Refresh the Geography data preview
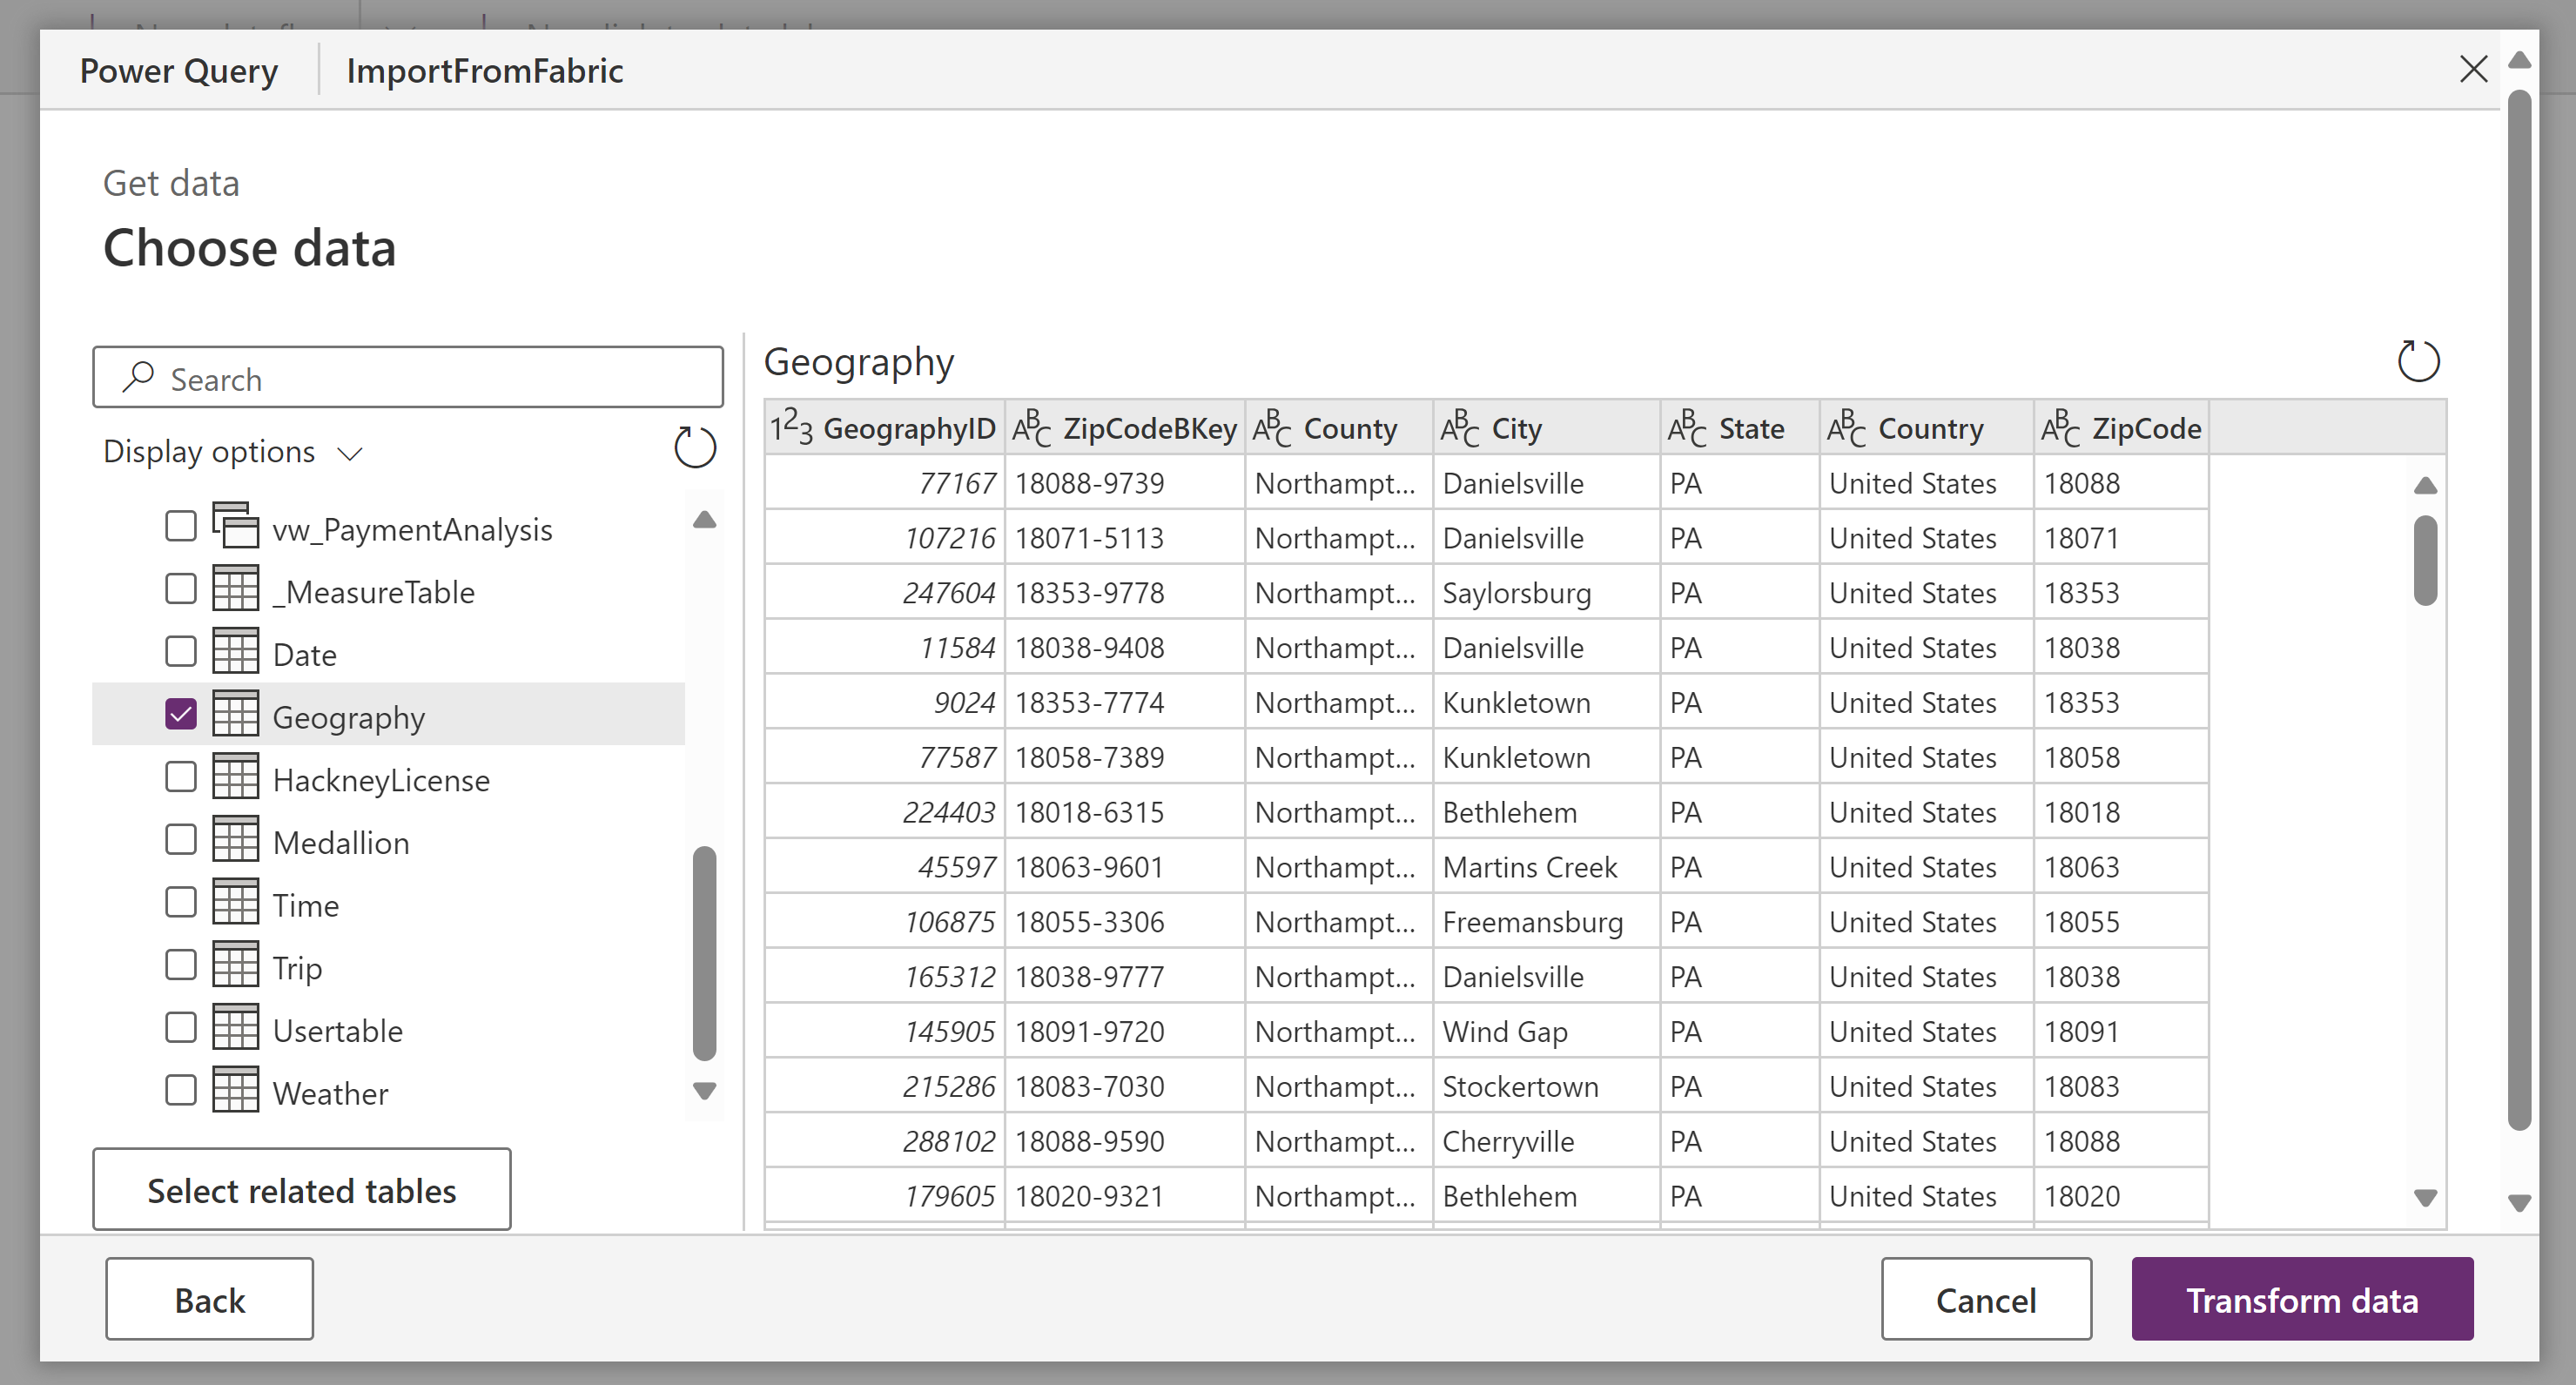The image size is (2576, 1385). pos(2419,362)
